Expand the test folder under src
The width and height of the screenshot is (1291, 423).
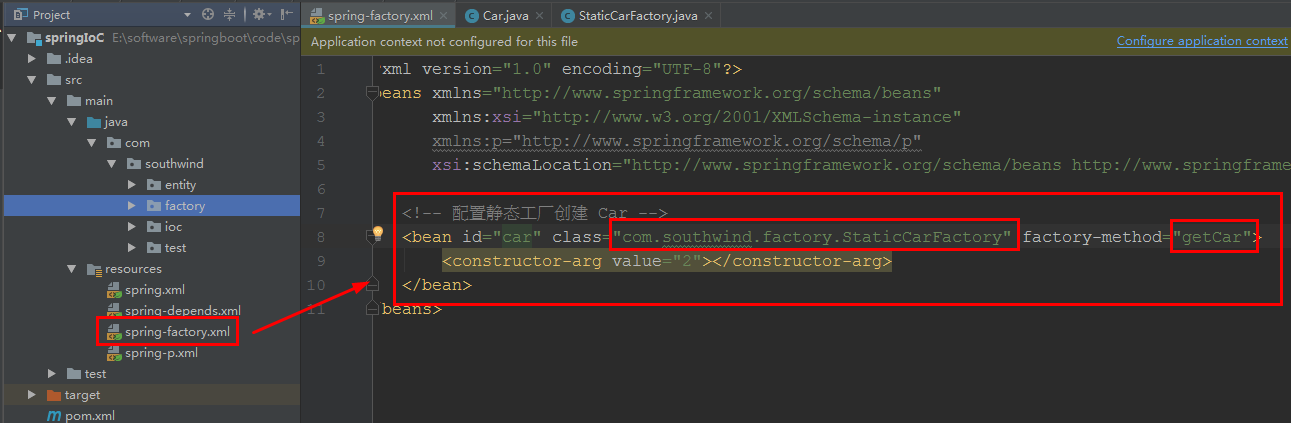pos(52,374)
